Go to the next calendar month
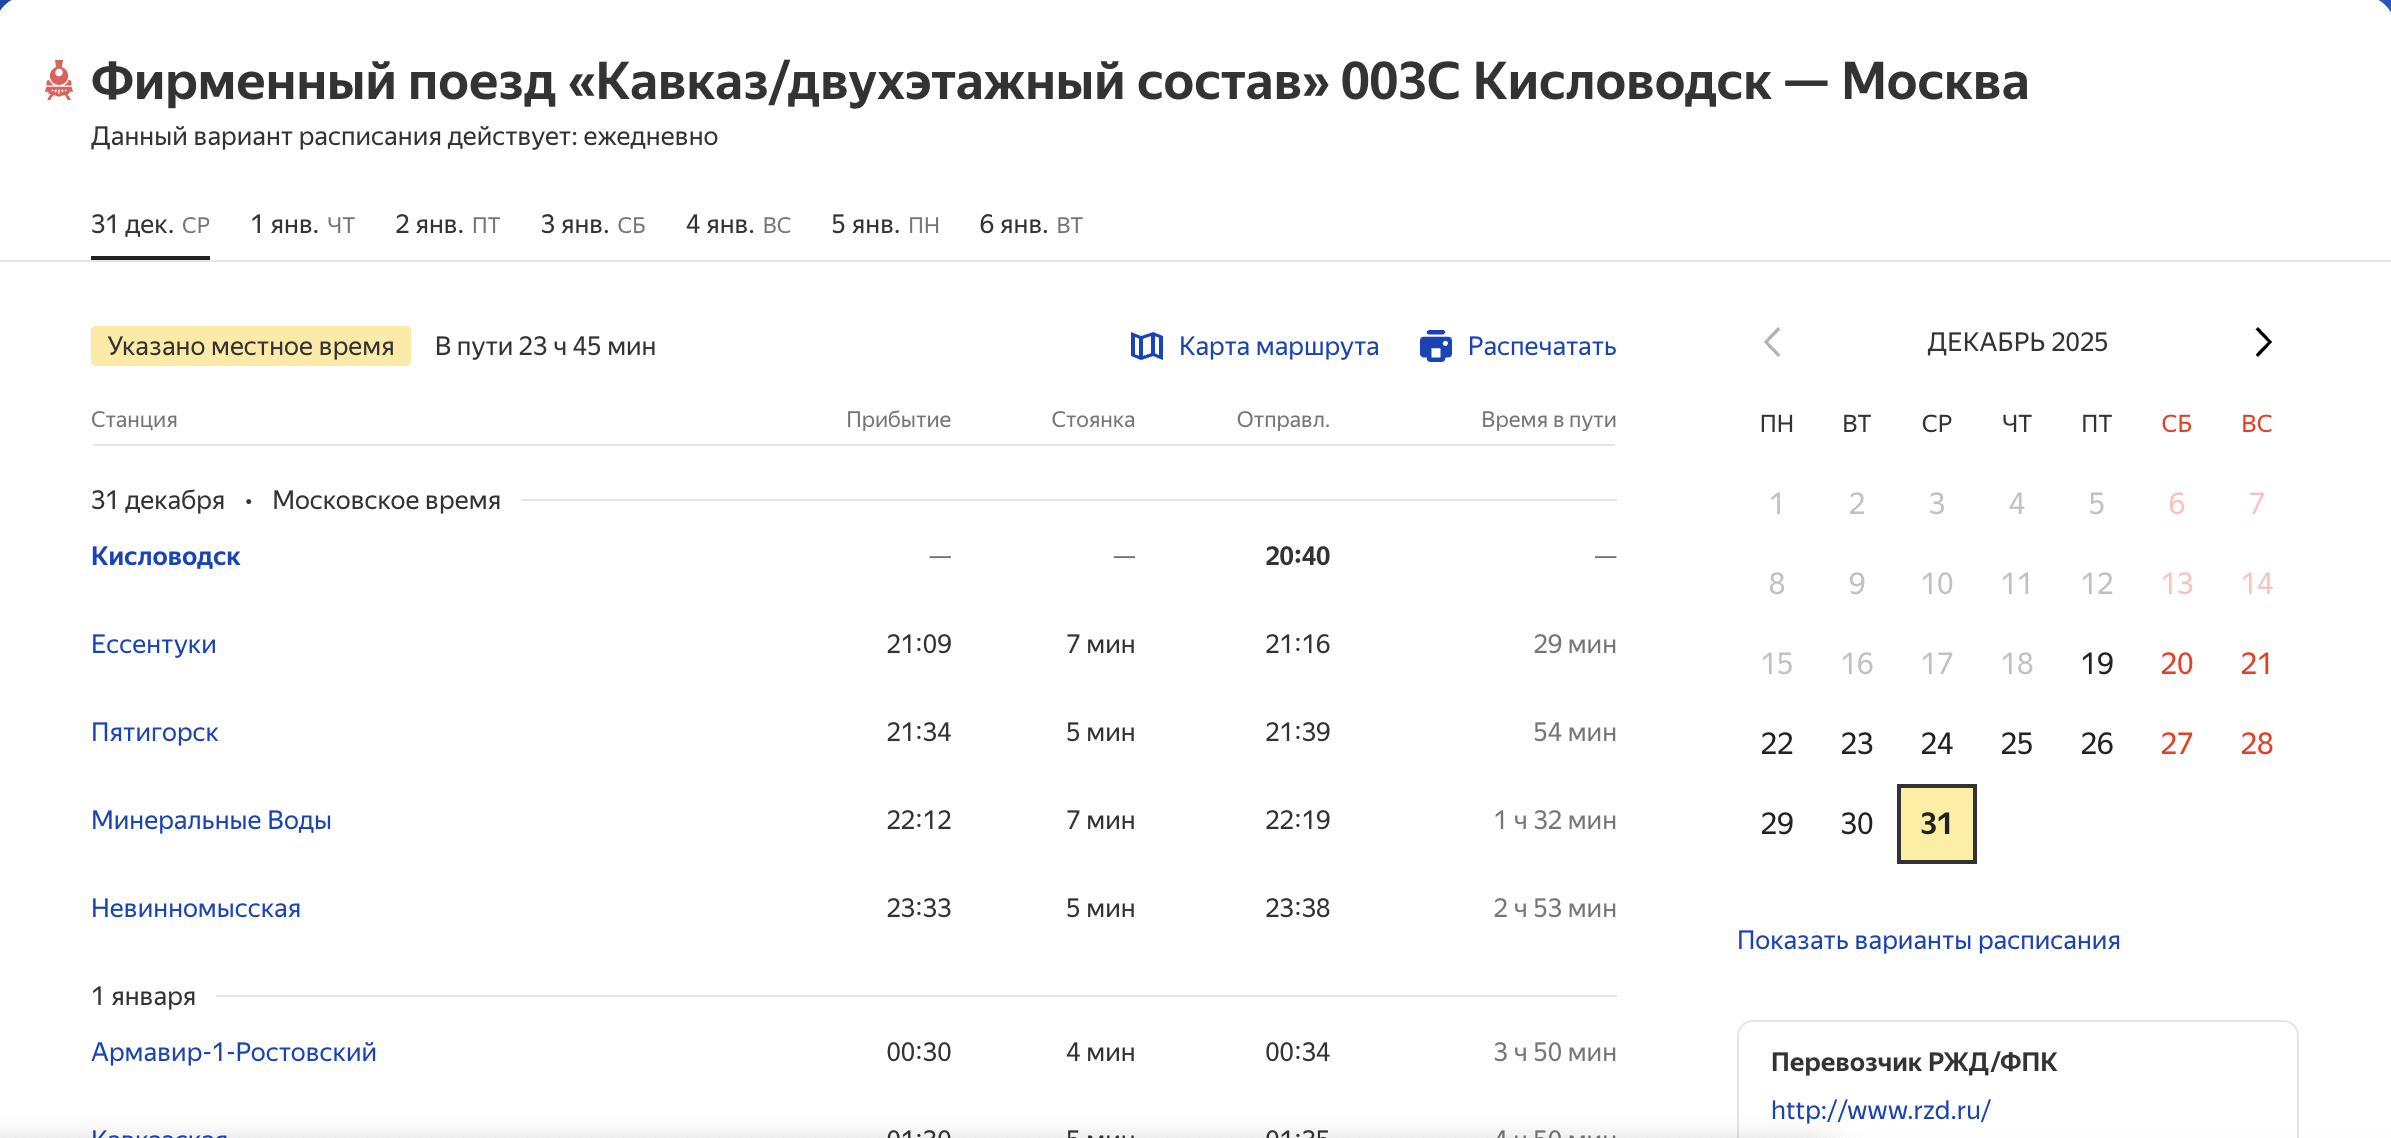This screenshot has height=1138, width=2391. (2263, 342)
